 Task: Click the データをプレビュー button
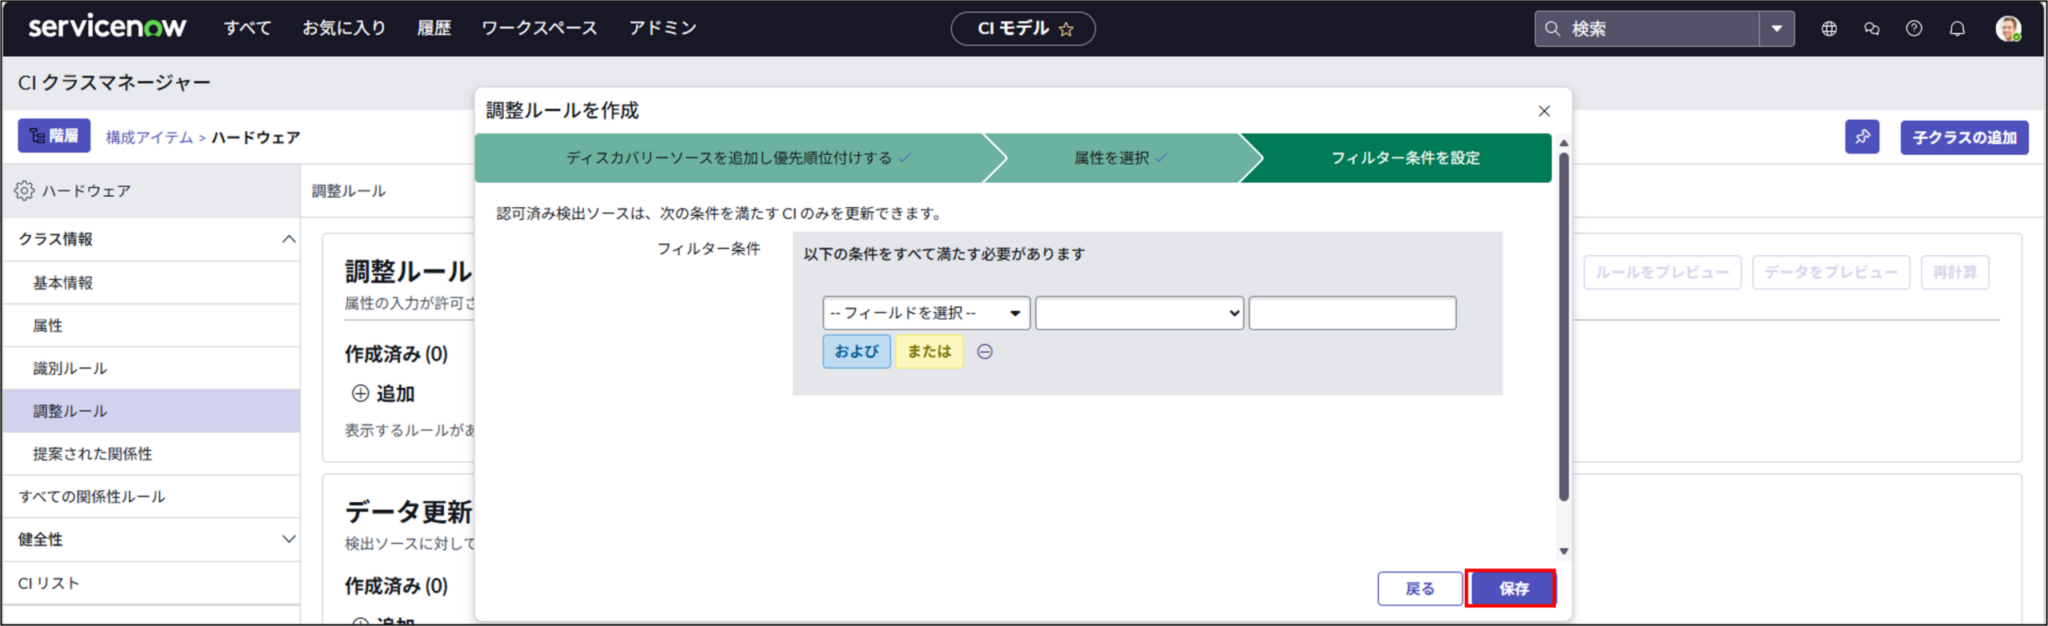pos(1831,272)
